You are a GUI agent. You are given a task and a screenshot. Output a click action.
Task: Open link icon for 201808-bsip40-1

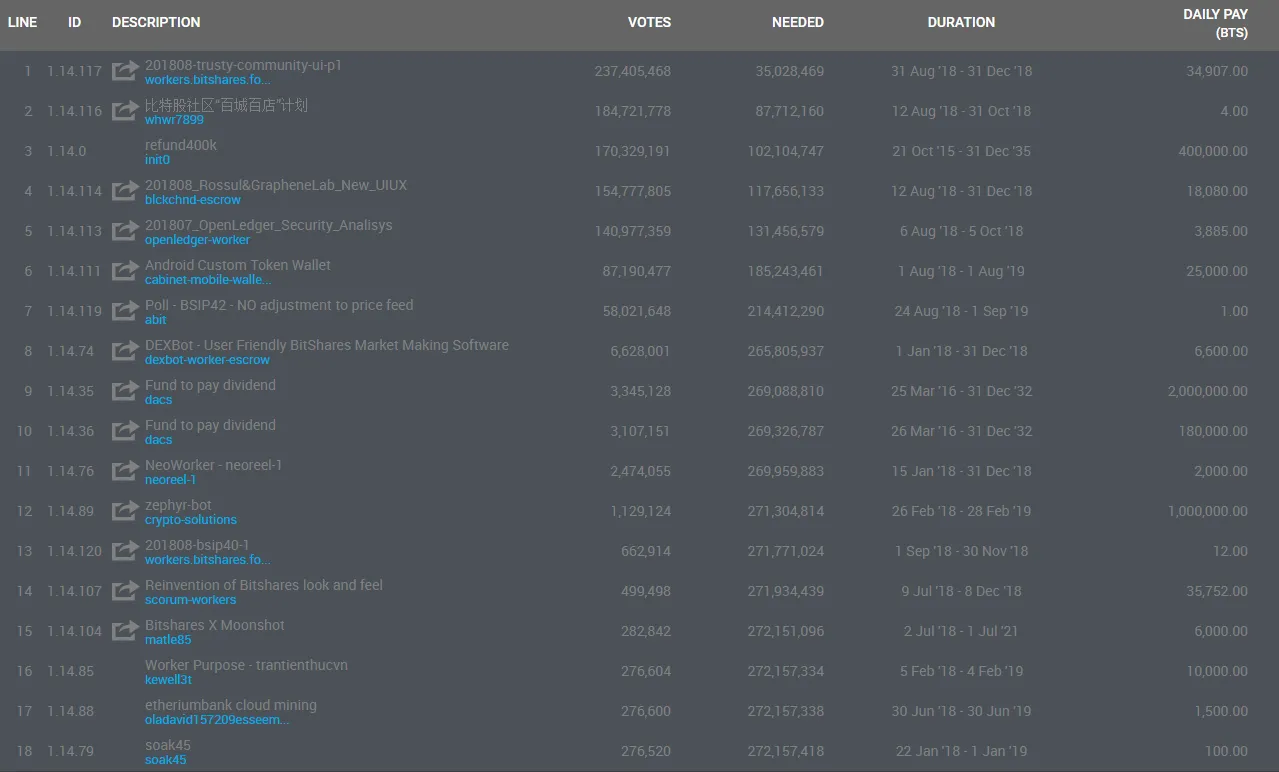point(125,551)
